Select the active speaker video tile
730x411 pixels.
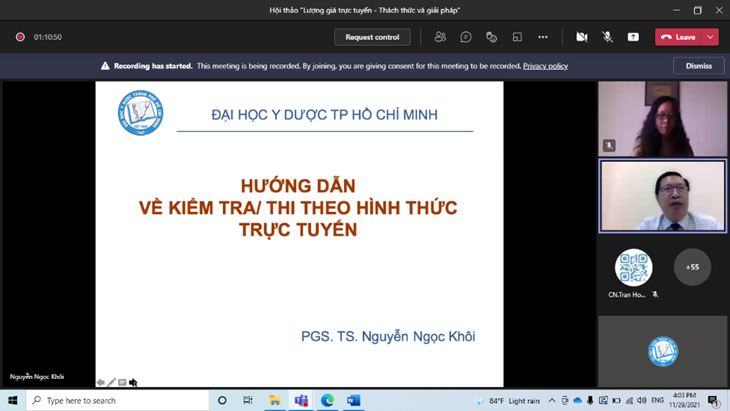tap(662, 195)
